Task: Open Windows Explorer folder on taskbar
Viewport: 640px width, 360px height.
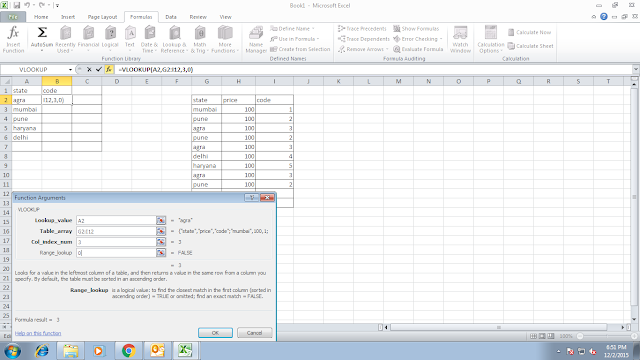Action: pos(70,351)
